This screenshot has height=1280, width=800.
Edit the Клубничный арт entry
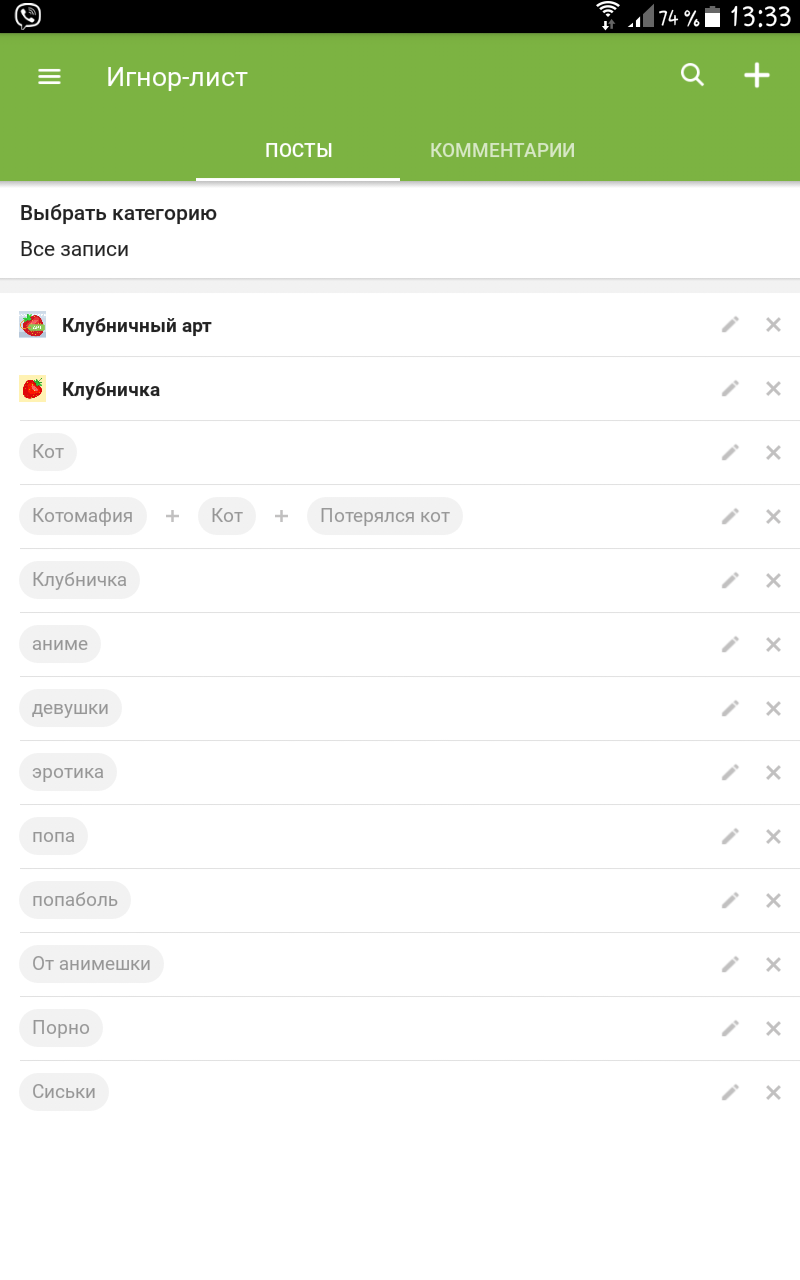[731, 325]
